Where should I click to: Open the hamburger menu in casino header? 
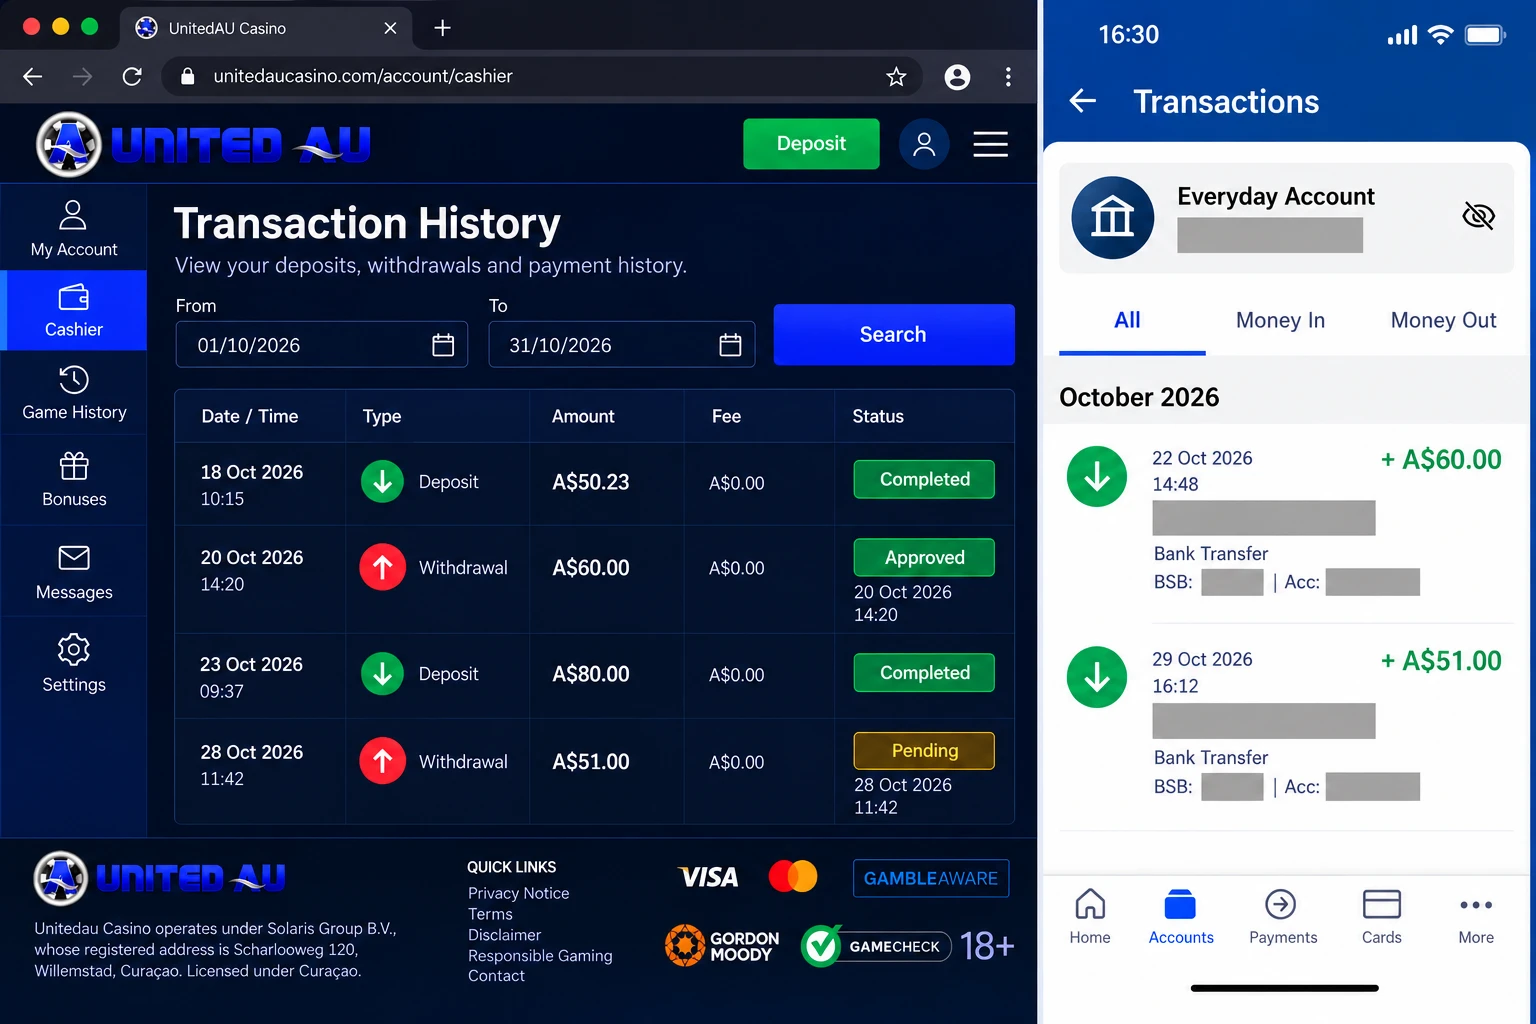(x=990, y=144)
